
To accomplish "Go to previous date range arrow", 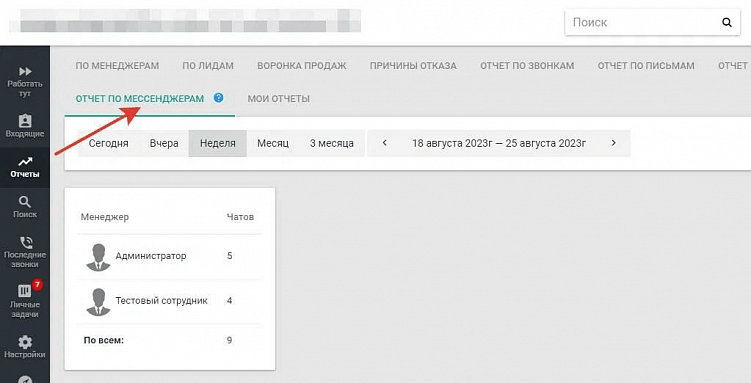I will coord(384,143).
